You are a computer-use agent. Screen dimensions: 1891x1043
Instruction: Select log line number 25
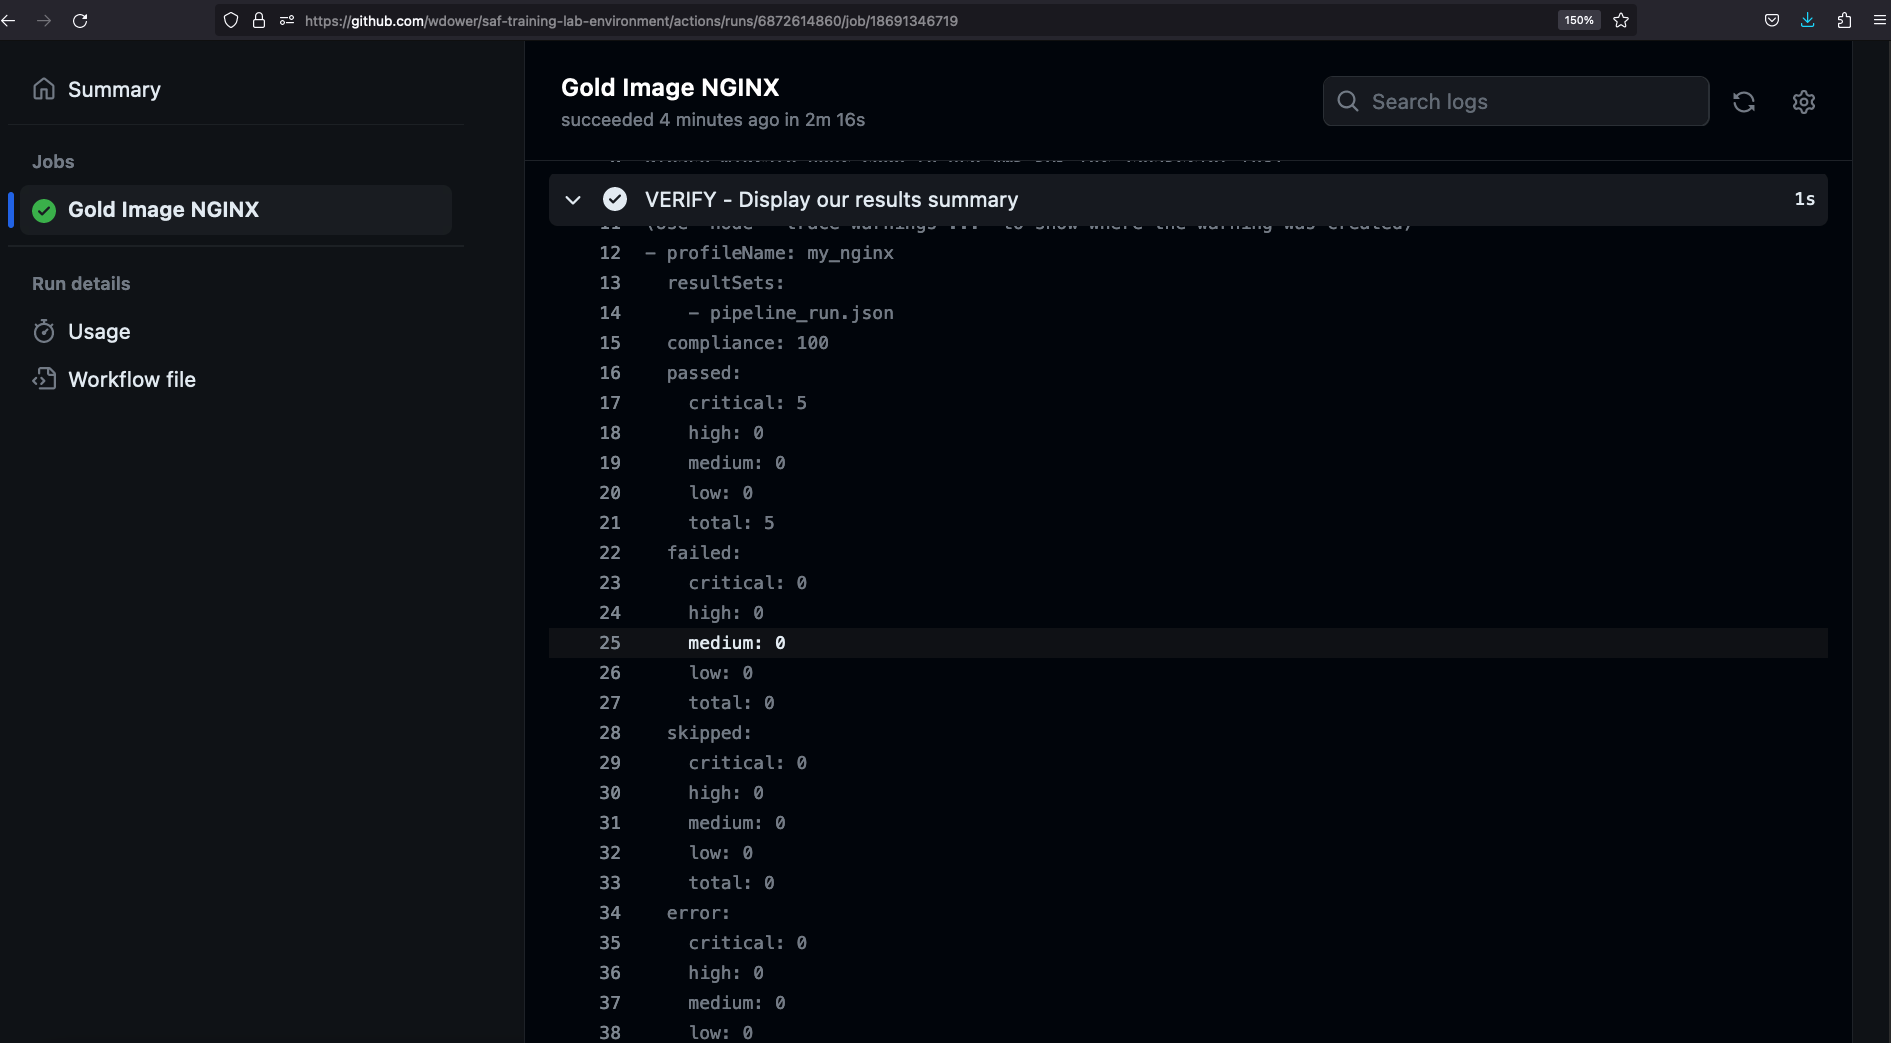(610, 643)
